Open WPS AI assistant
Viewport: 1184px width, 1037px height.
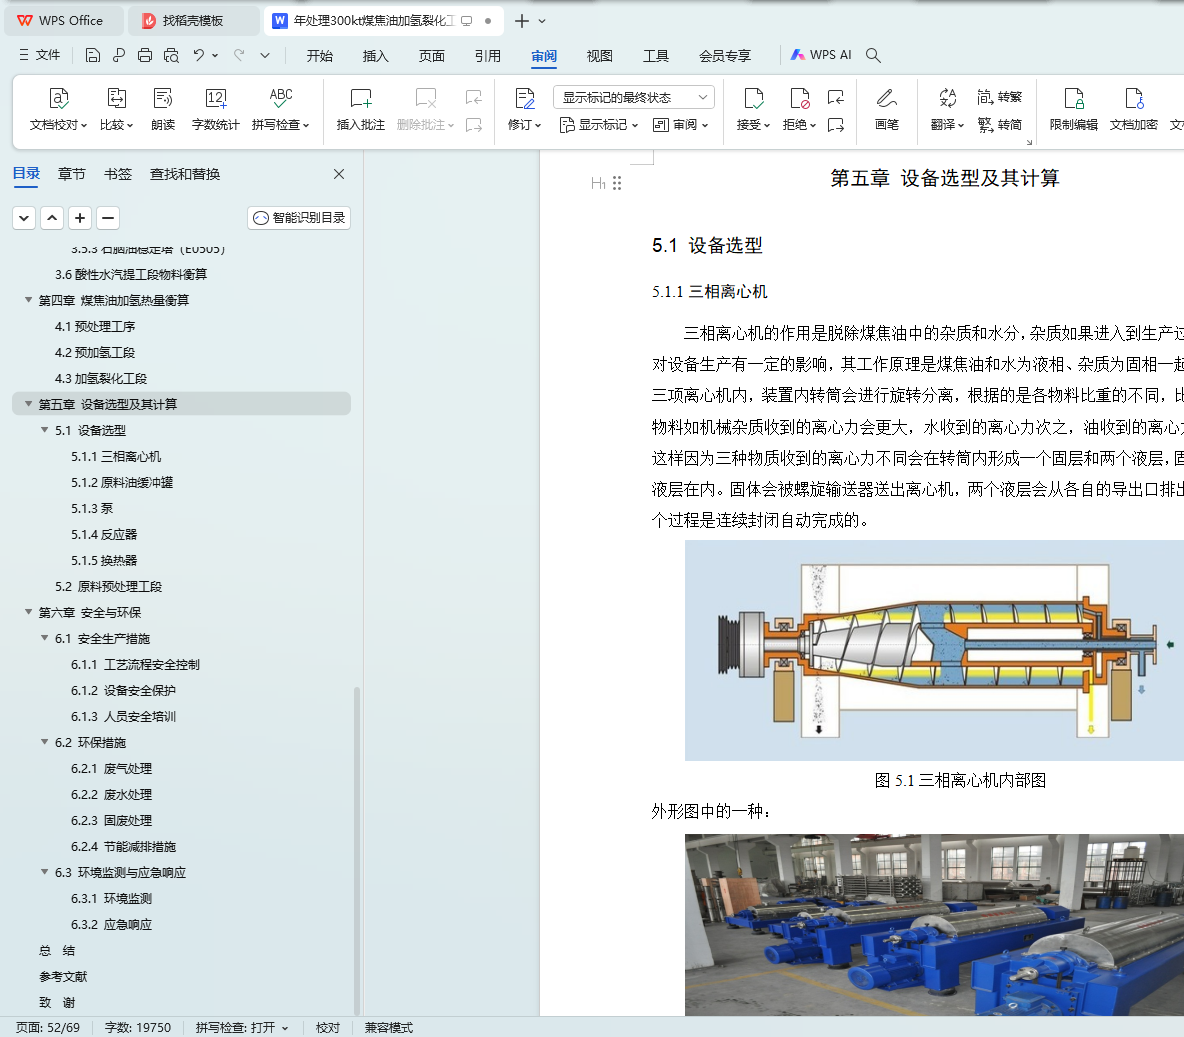coord(821,55)
